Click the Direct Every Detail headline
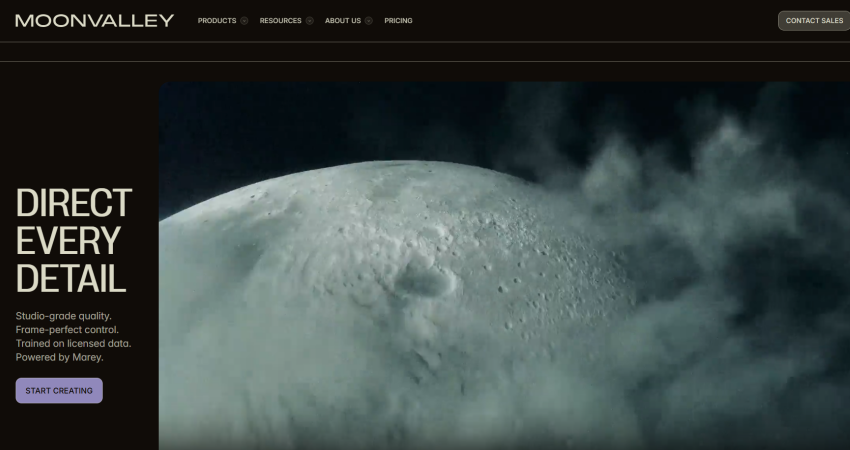The height and width of the screenshot is (450, 850). [x=73, y=240]
